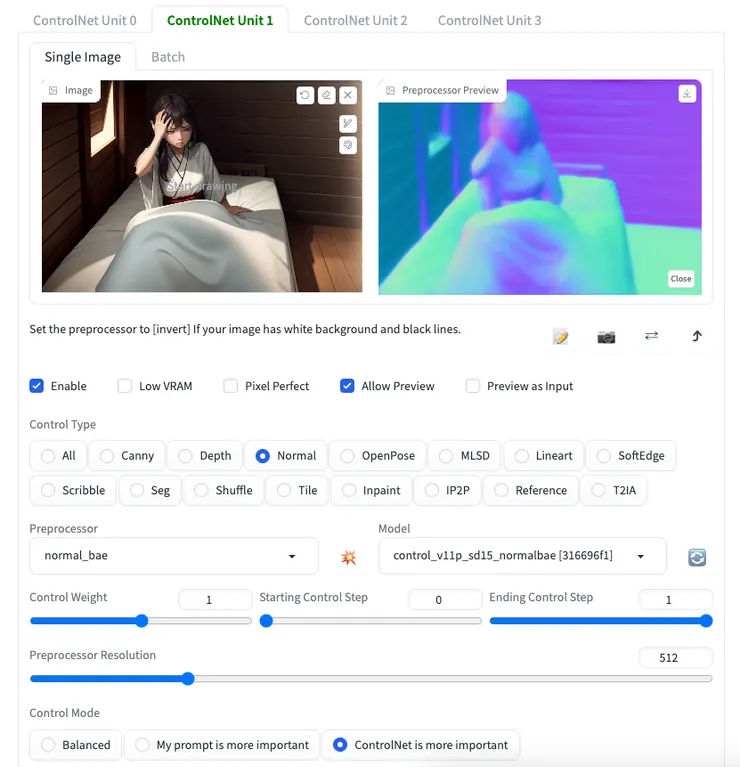
Task: Click the eraser icon on the image canvas
Action: [326, 95]
